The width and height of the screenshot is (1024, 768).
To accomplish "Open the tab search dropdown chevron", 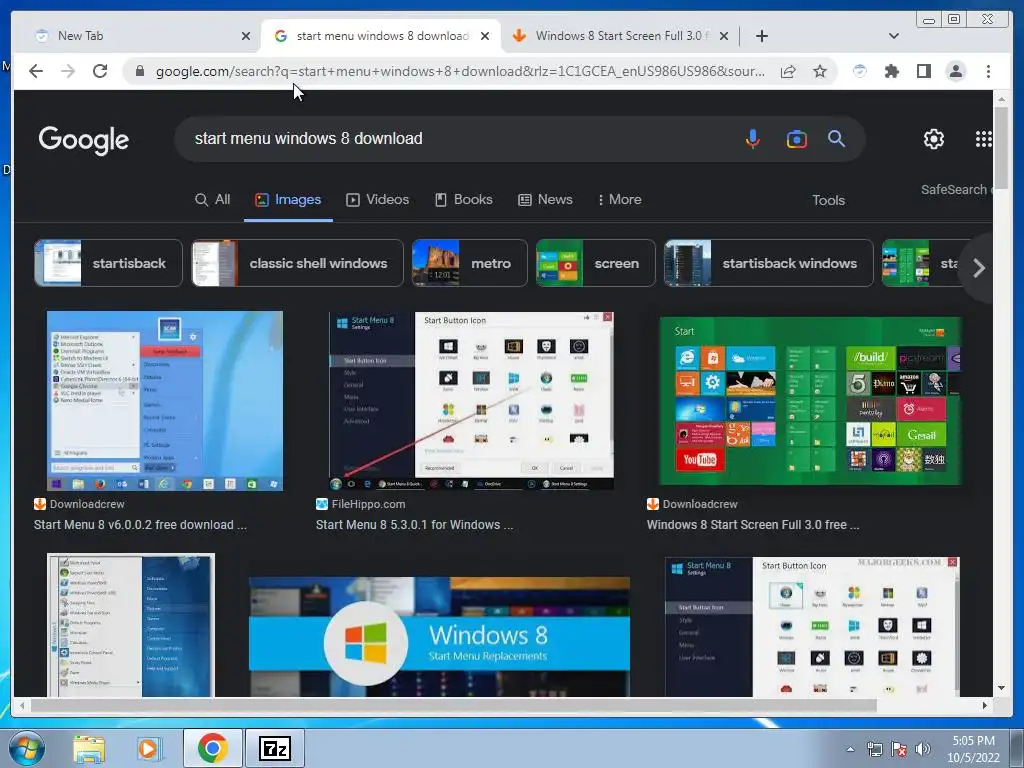I will 894,36.
